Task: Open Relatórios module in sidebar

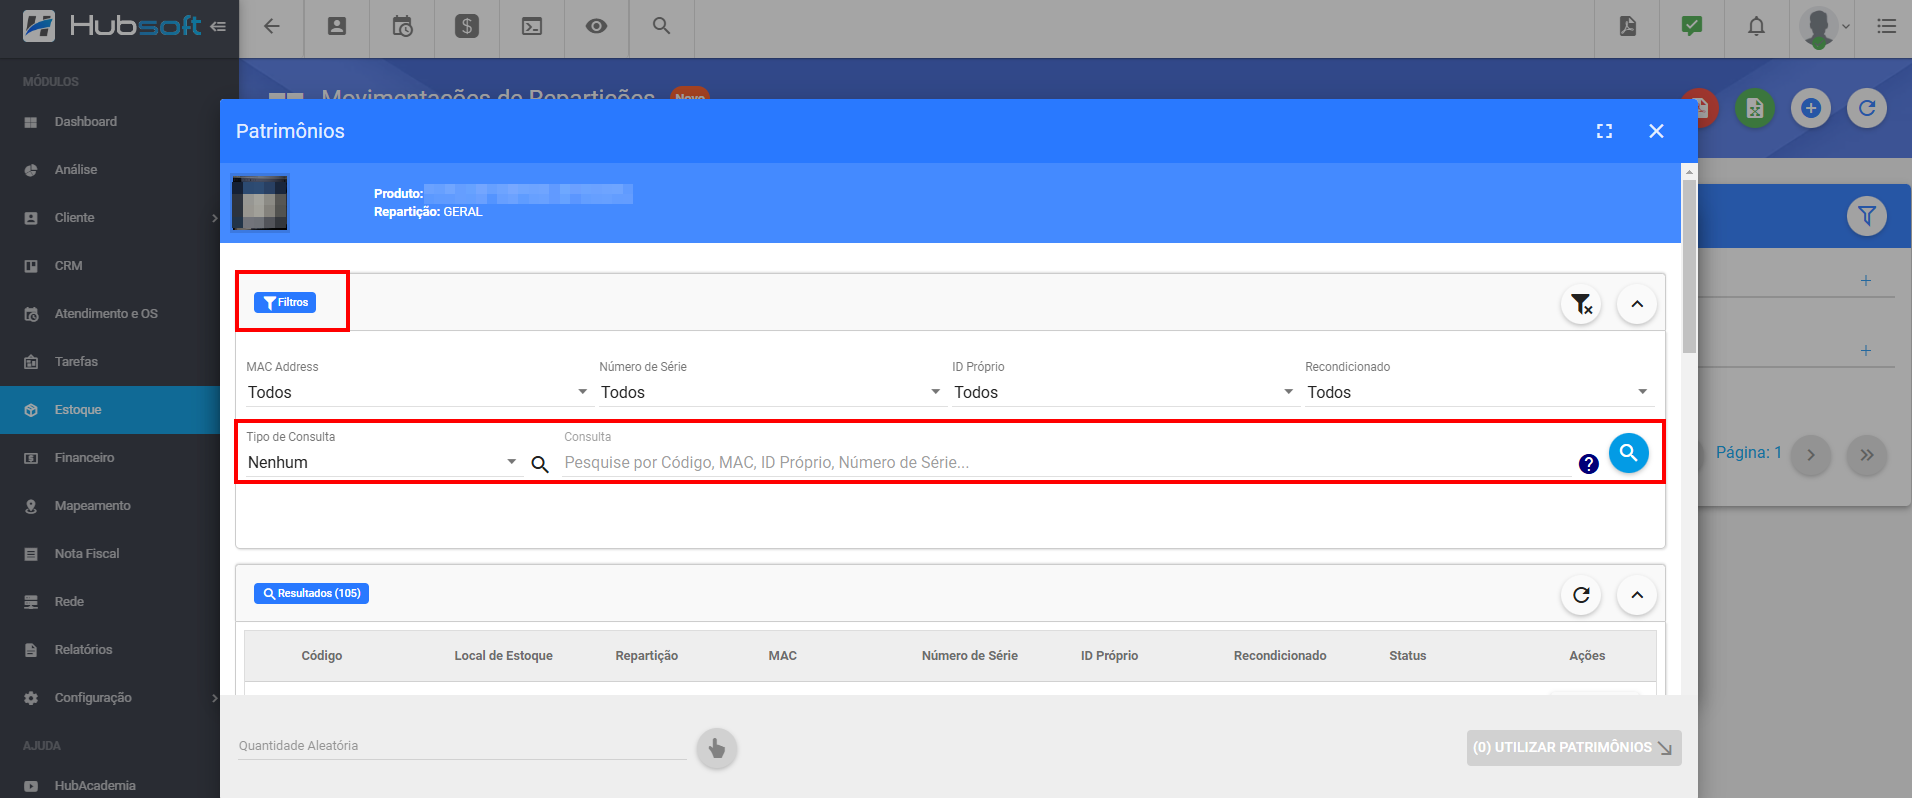Action: click(x=110, y=650)
